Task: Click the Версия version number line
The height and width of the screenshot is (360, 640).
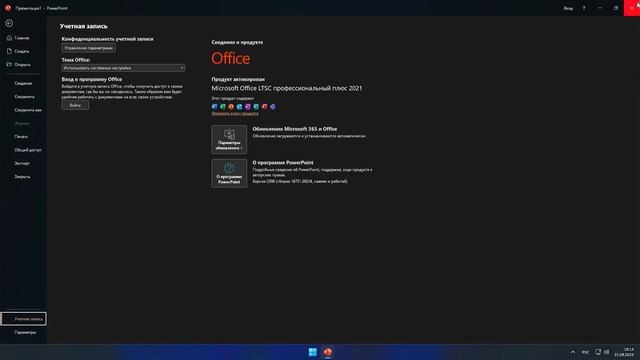Action: [300, 181]
